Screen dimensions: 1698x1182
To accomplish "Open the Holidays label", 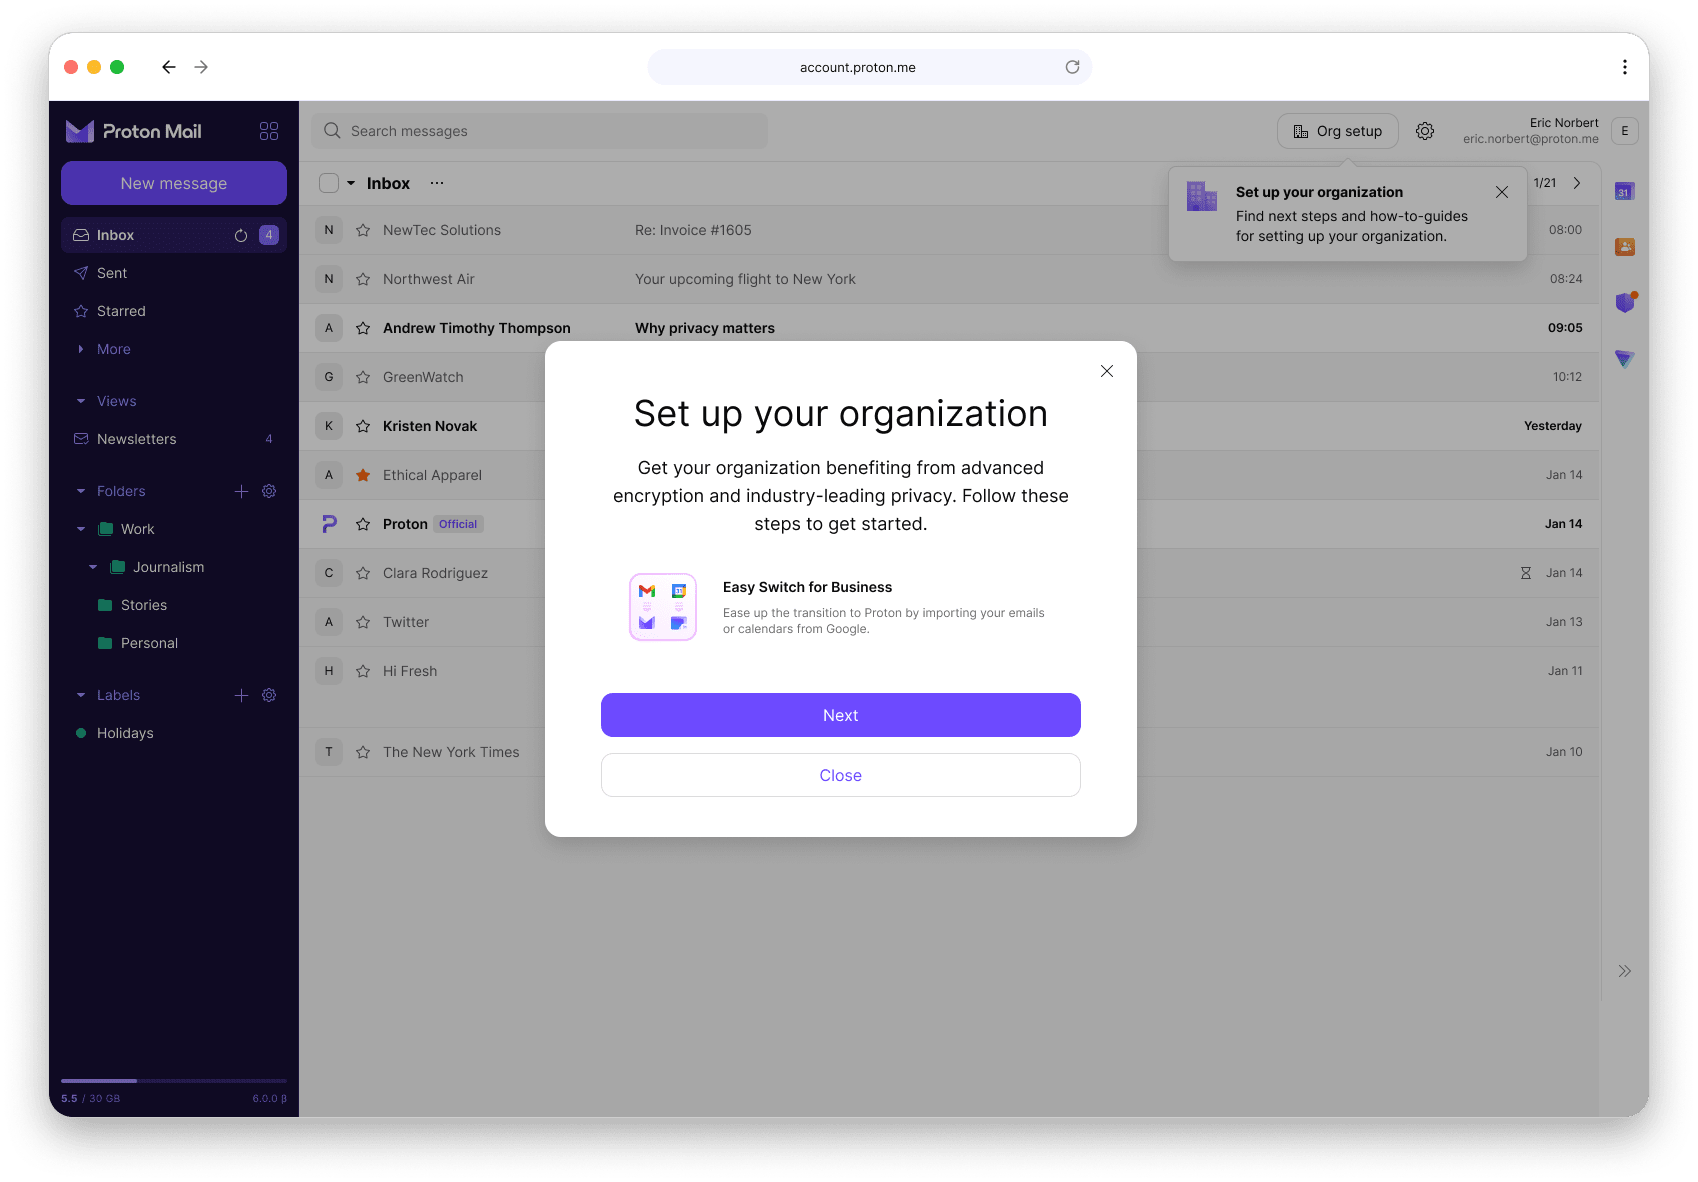I will 174,733.
